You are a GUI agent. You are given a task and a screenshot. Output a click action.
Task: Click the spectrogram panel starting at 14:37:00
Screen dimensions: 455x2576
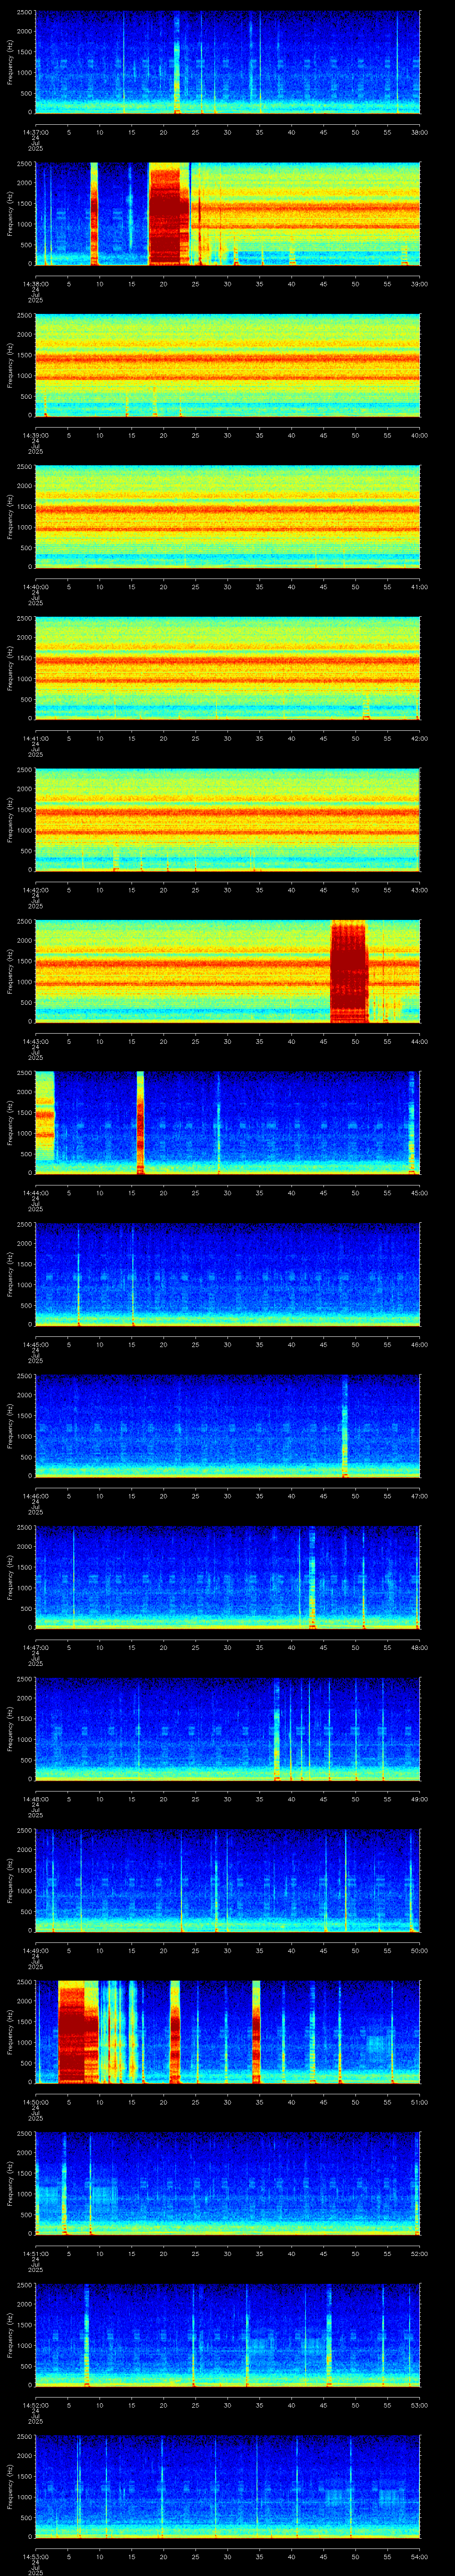click(x=228, y=62)
